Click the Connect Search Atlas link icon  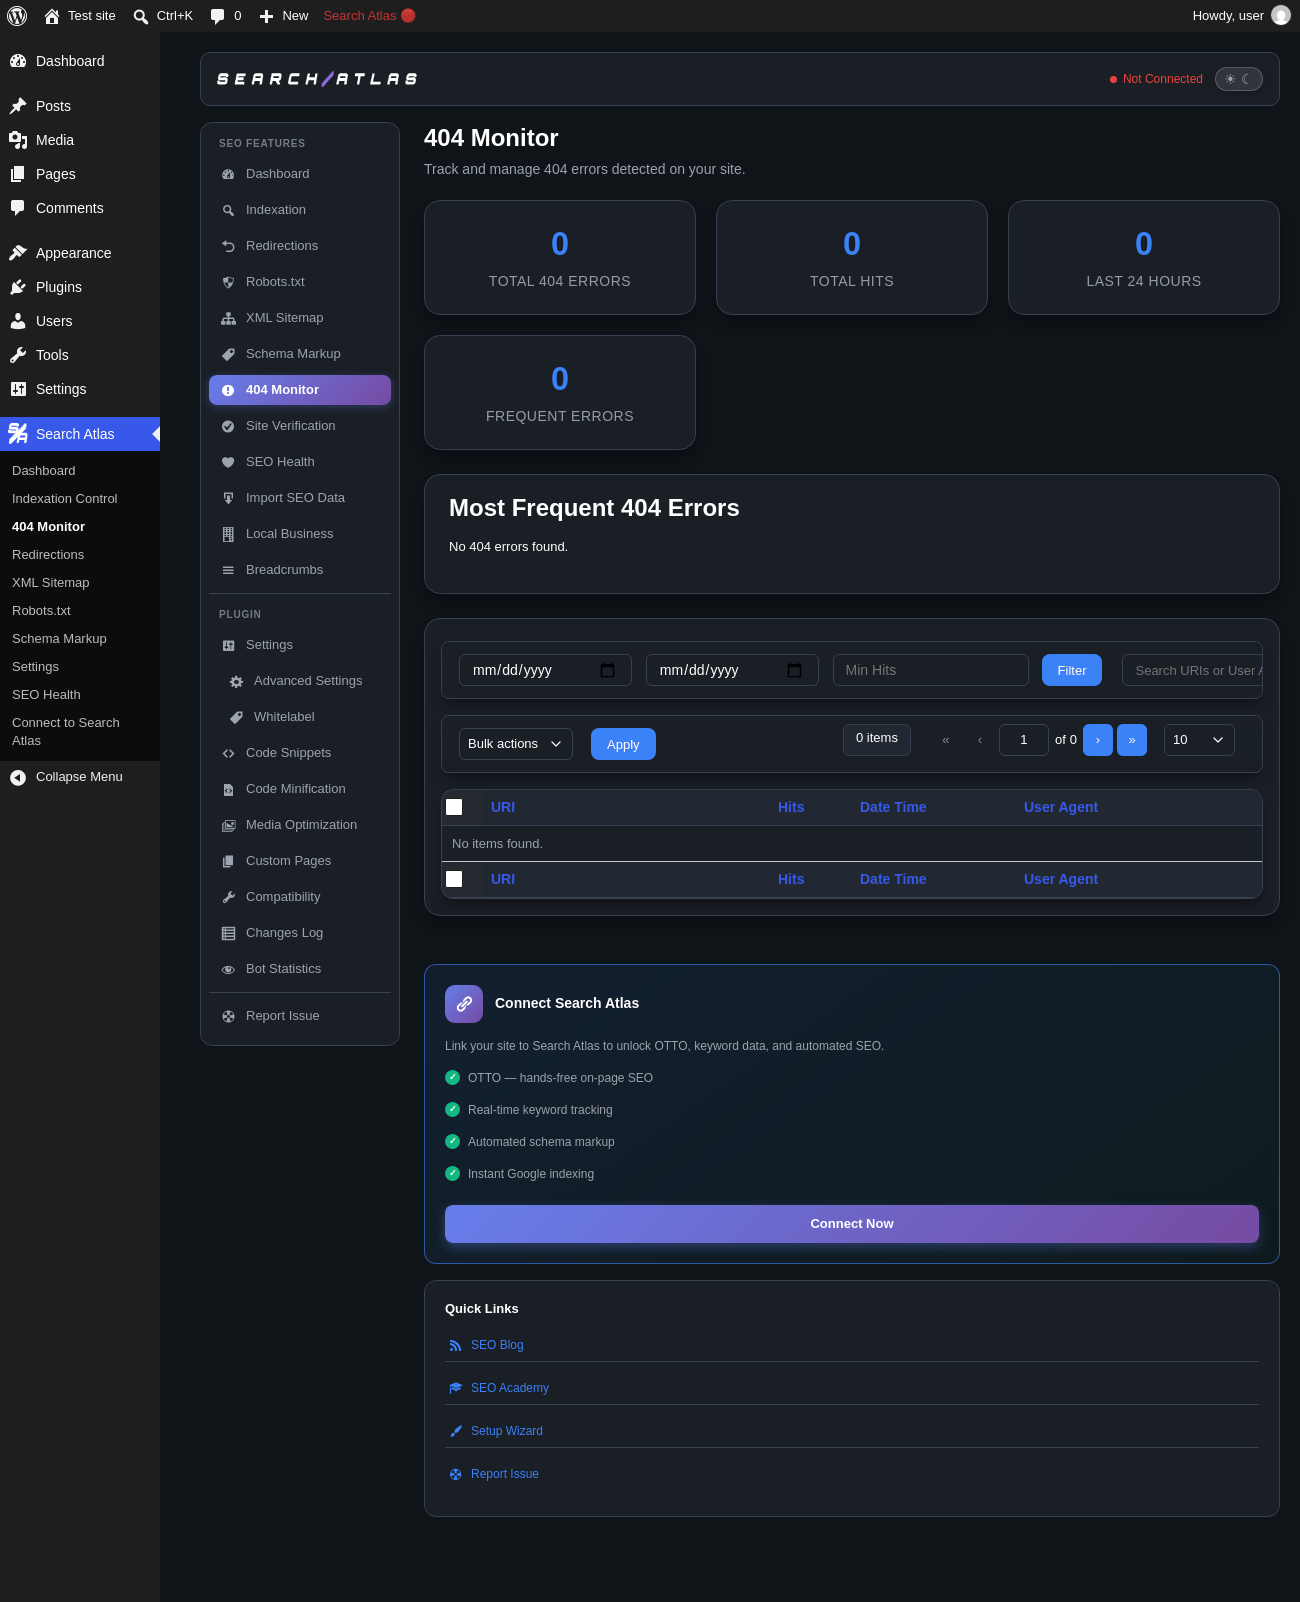(x=464, y=1004)
